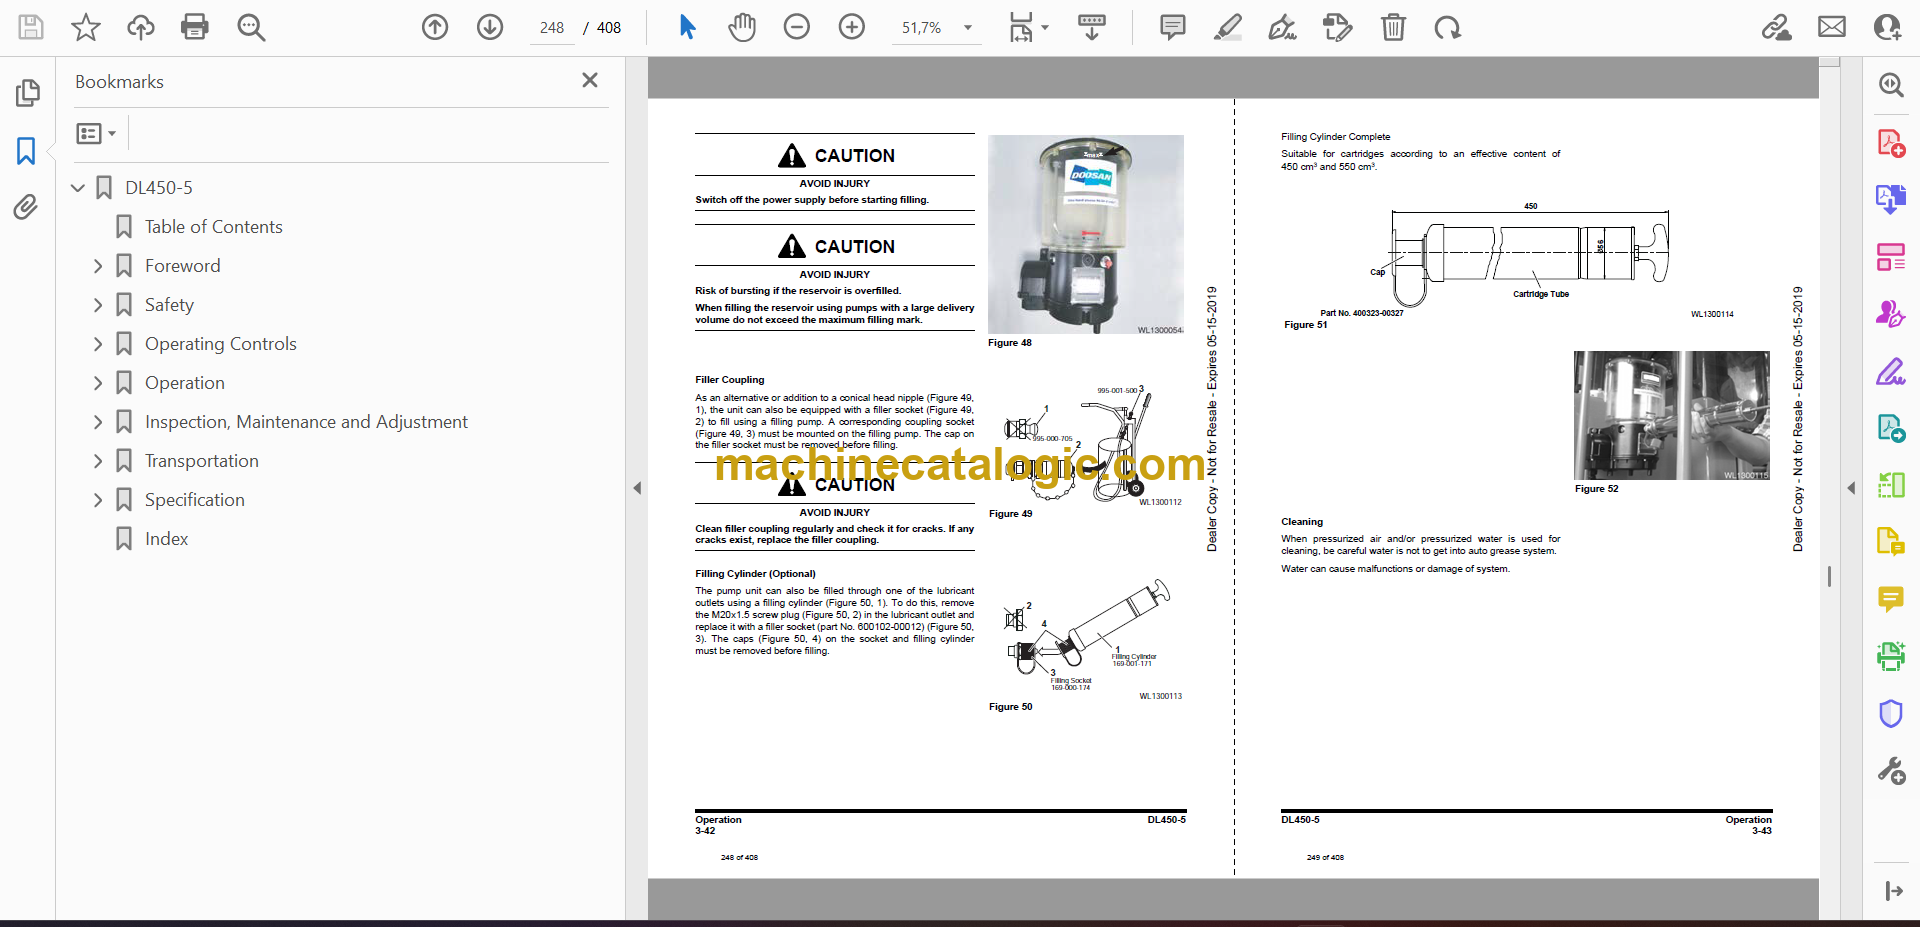1920x927 pixels.
Task: Expand the Operation bookmark
Action: 98,383
